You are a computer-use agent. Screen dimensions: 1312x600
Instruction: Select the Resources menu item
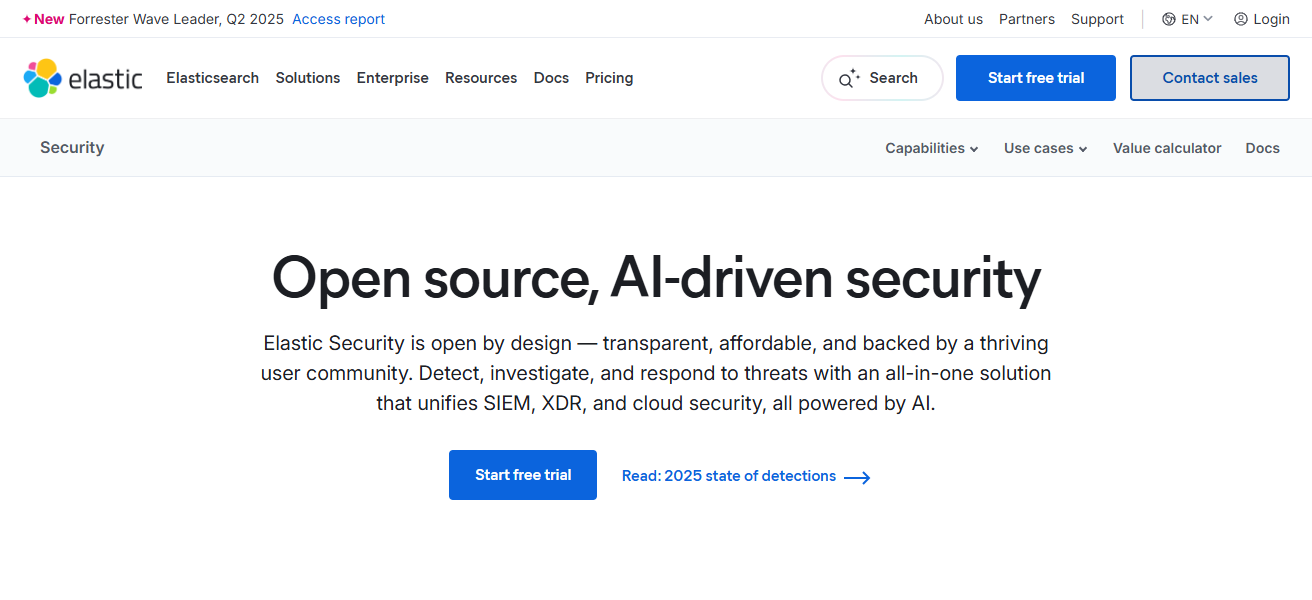click(481, 77)
